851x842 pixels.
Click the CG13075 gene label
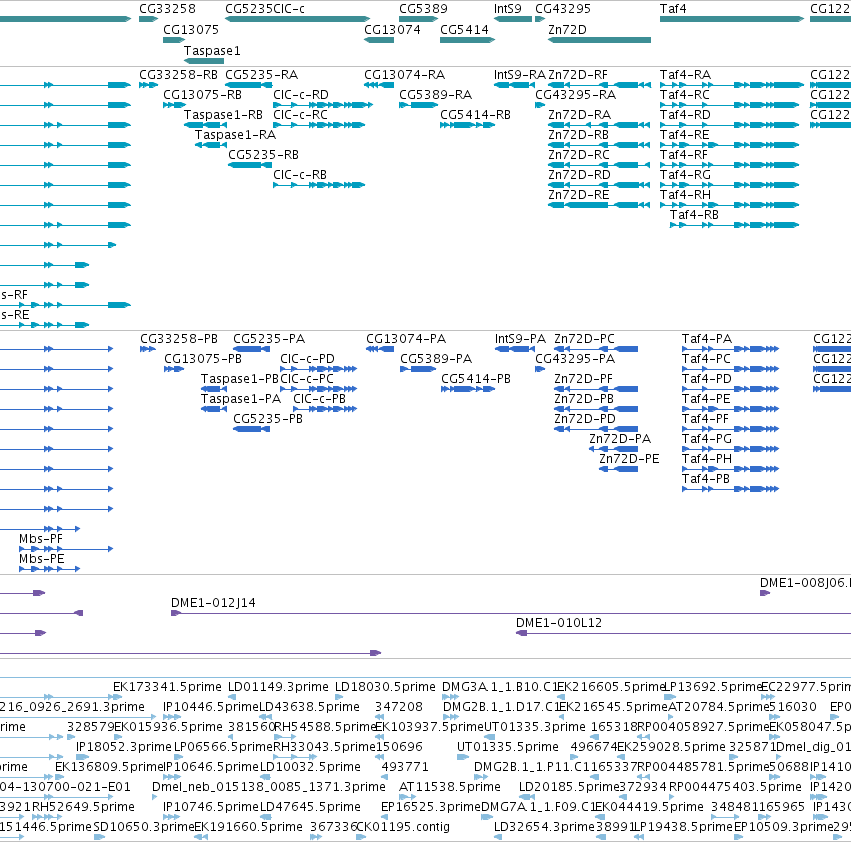click(191, 30)
